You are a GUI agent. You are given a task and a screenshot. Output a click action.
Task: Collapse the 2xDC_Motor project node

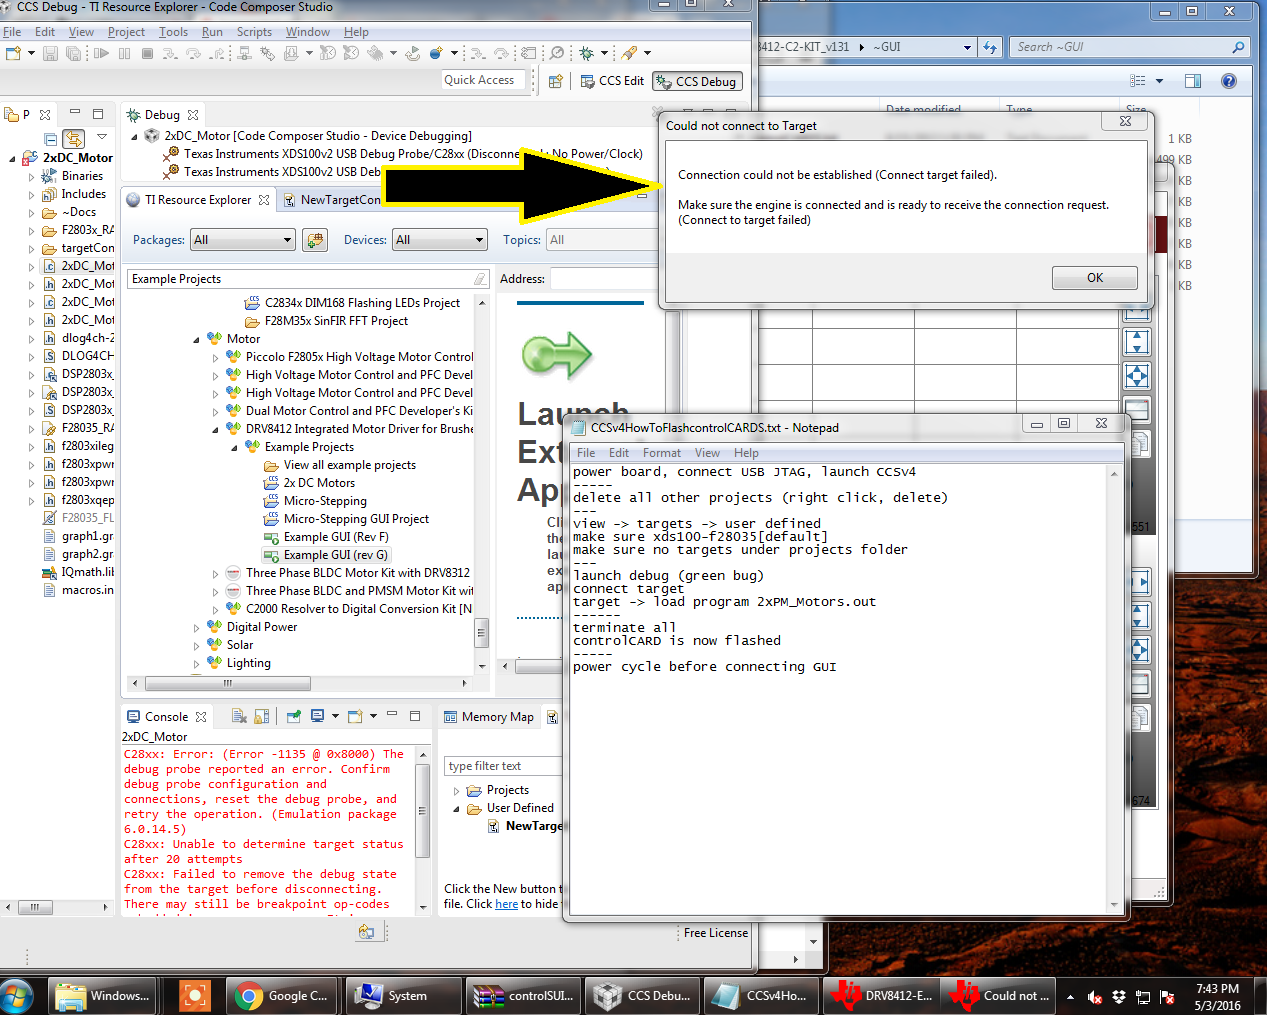(x=13, y=158)
